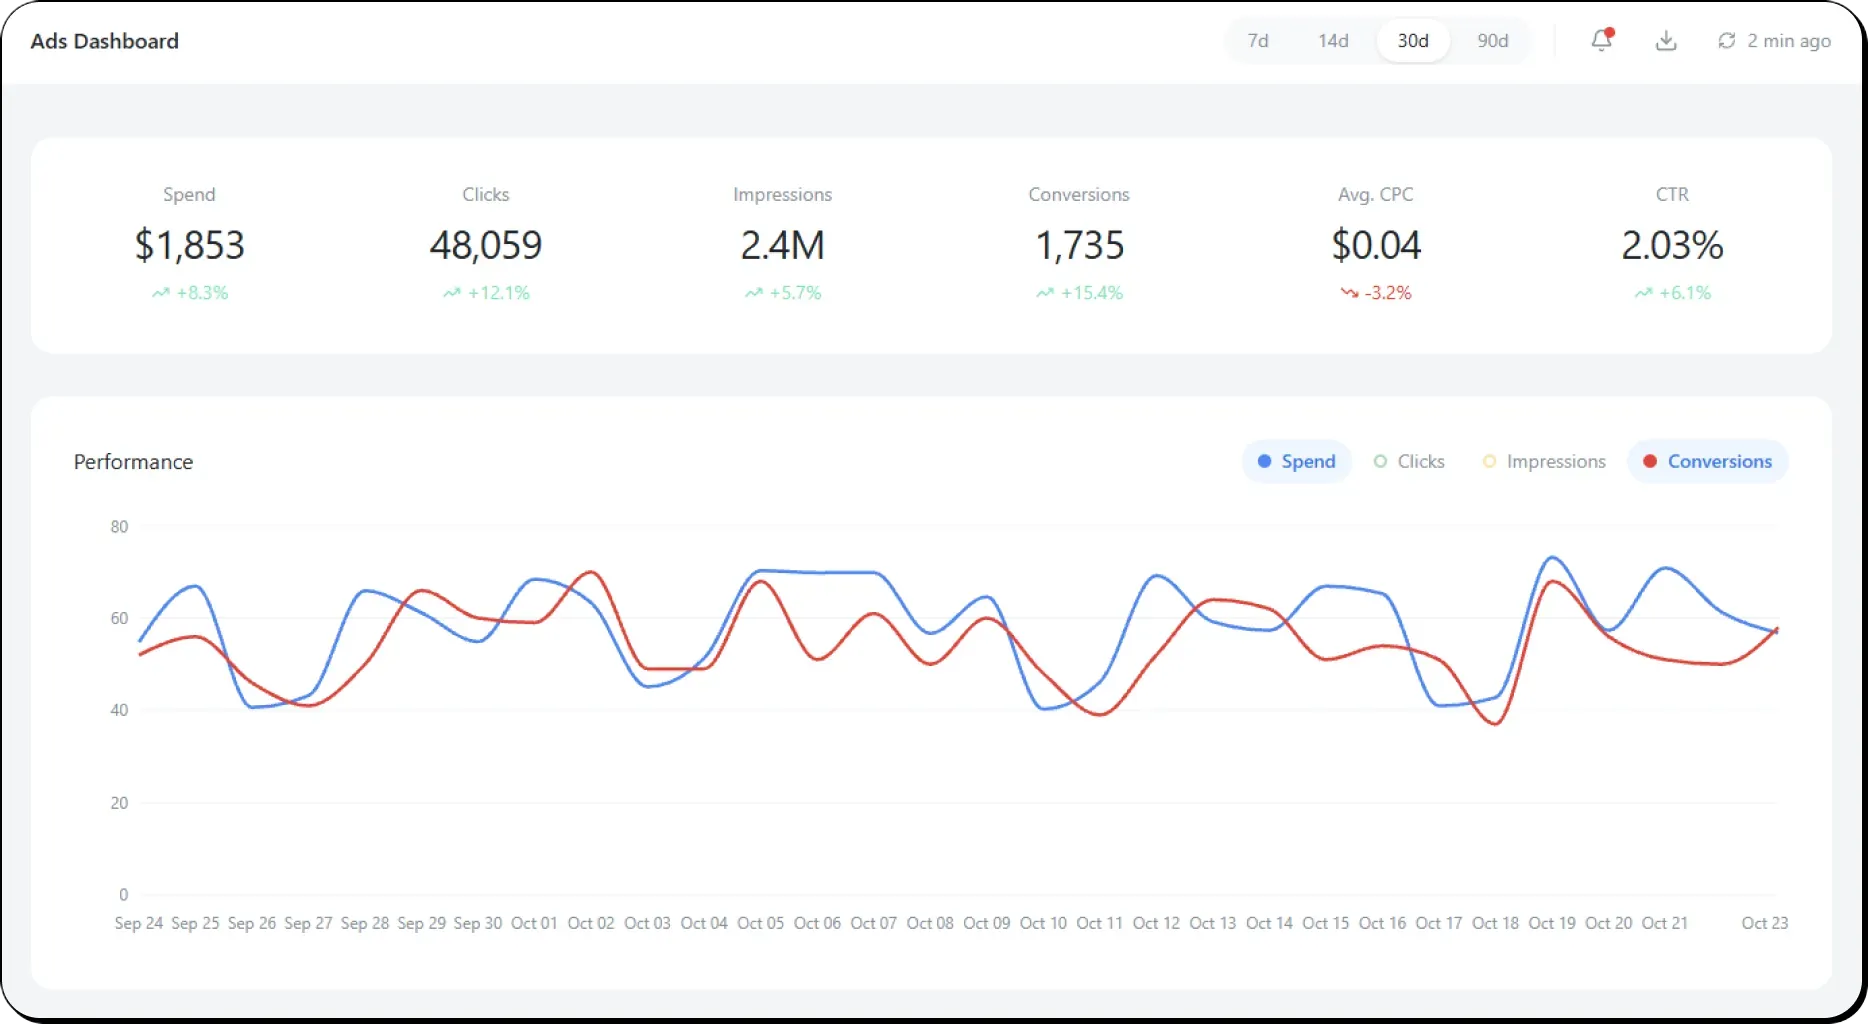Click the Oct 19 x-axis date label

click(x=1552, y=923)
